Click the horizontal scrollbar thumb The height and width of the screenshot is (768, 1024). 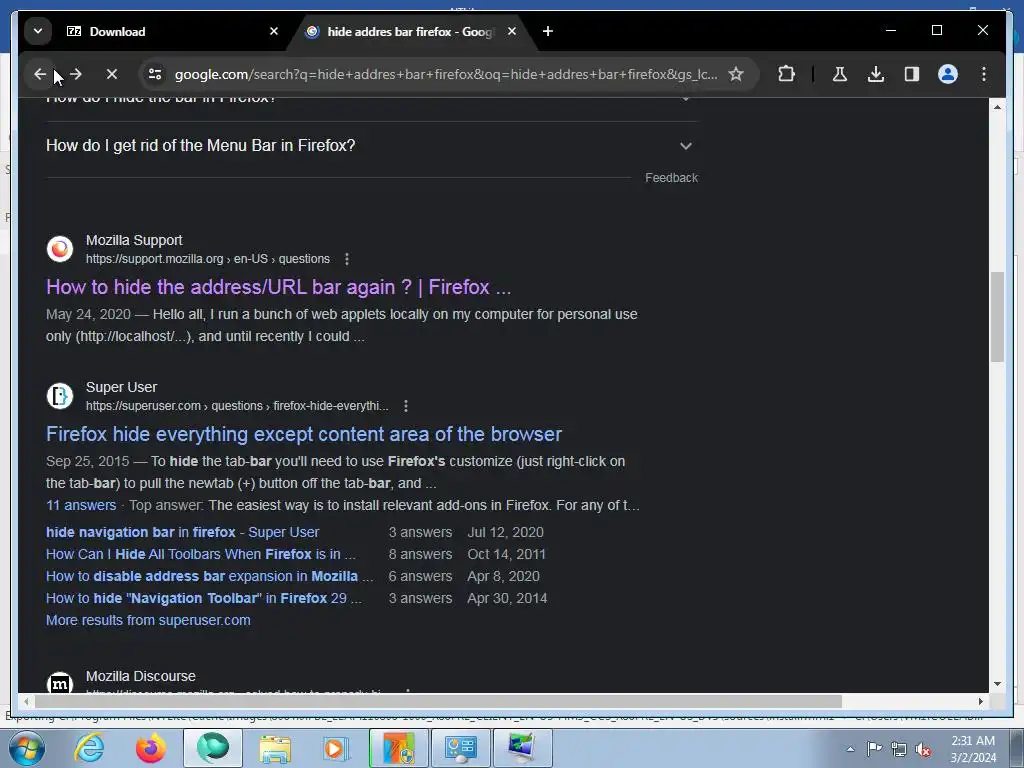pos(438,701)
